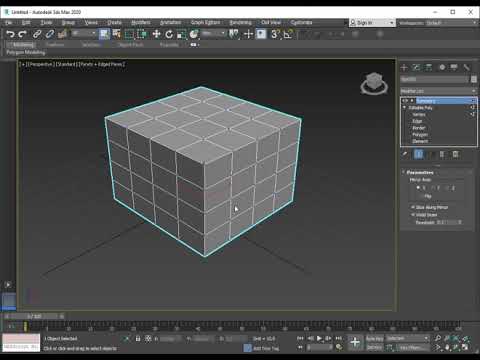Open the Sign In dropdown
This screenshot has height=360, width=480.
click(x=372, y=23)
